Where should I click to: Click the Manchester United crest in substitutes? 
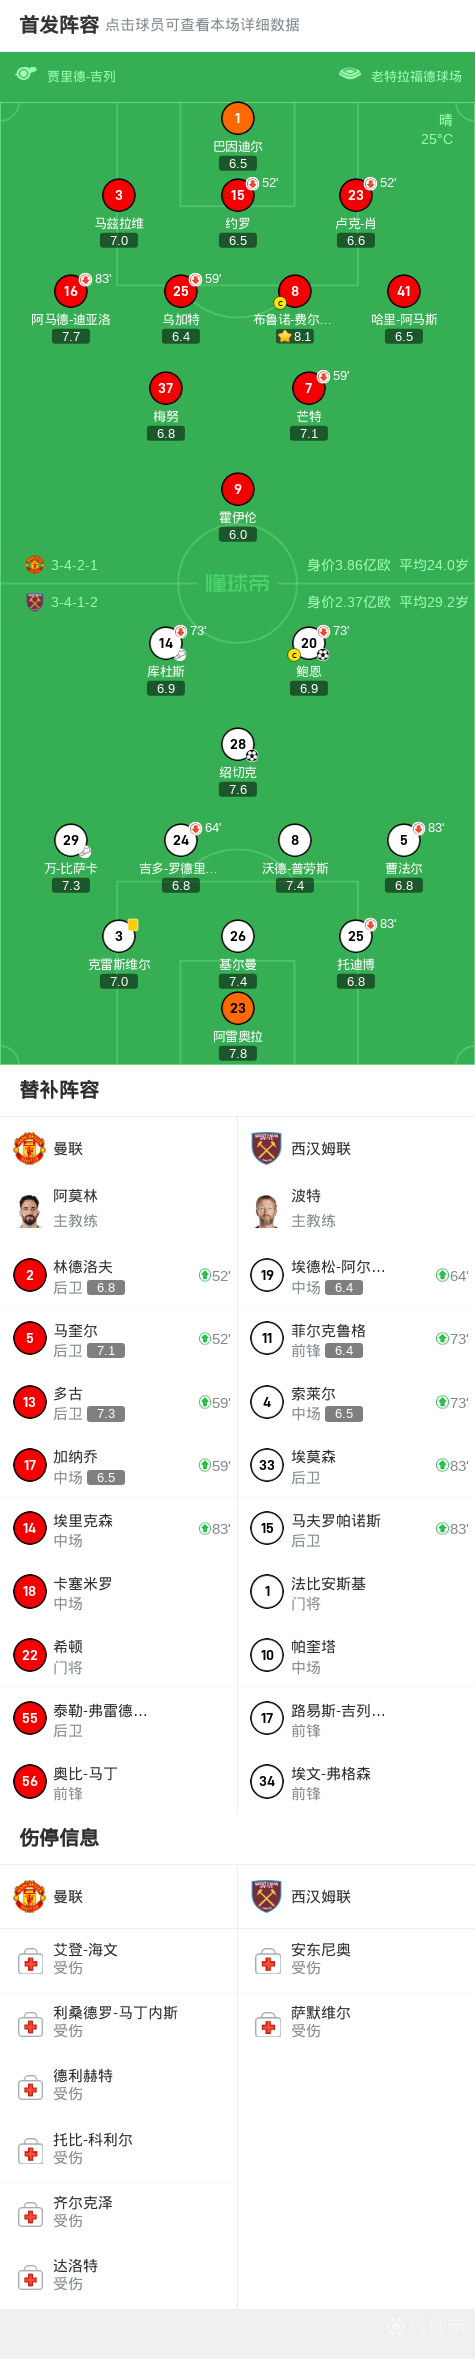29,1149
